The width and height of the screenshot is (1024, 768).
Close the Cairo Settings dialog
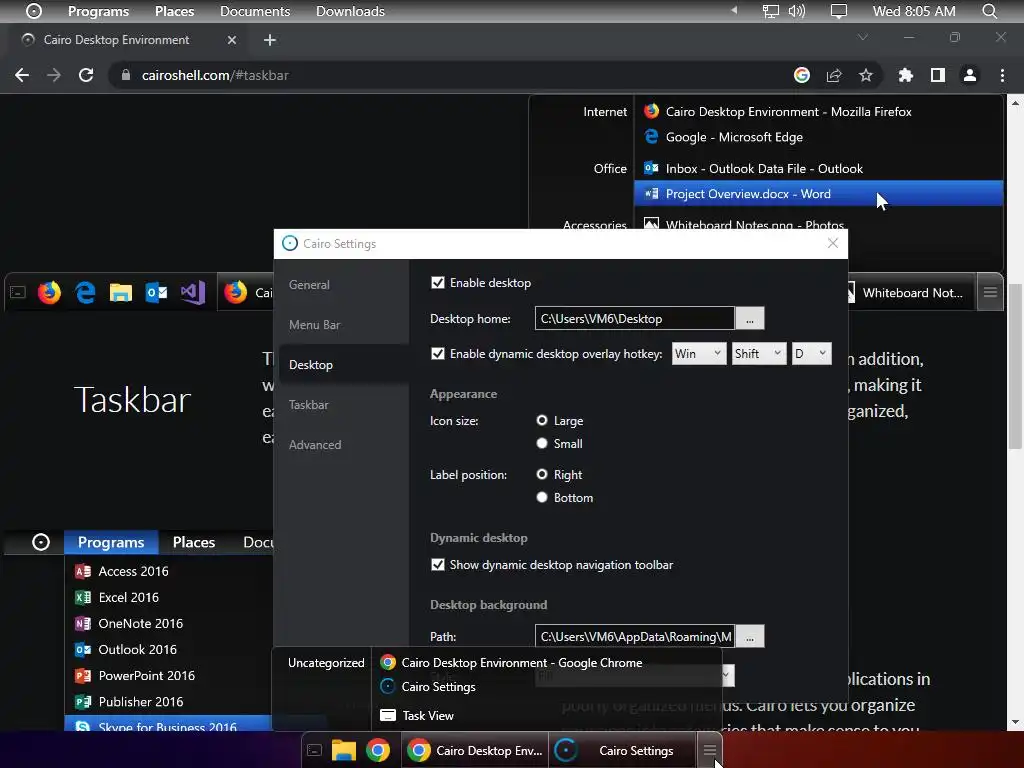(833, 243)
